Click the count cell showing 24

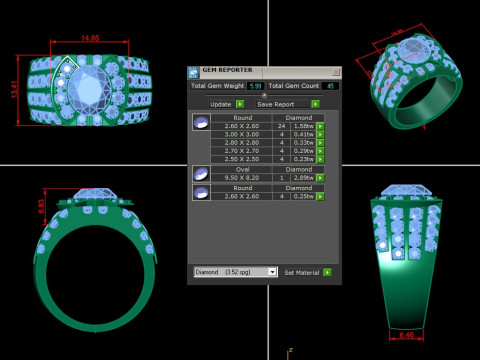click(282, 126)
